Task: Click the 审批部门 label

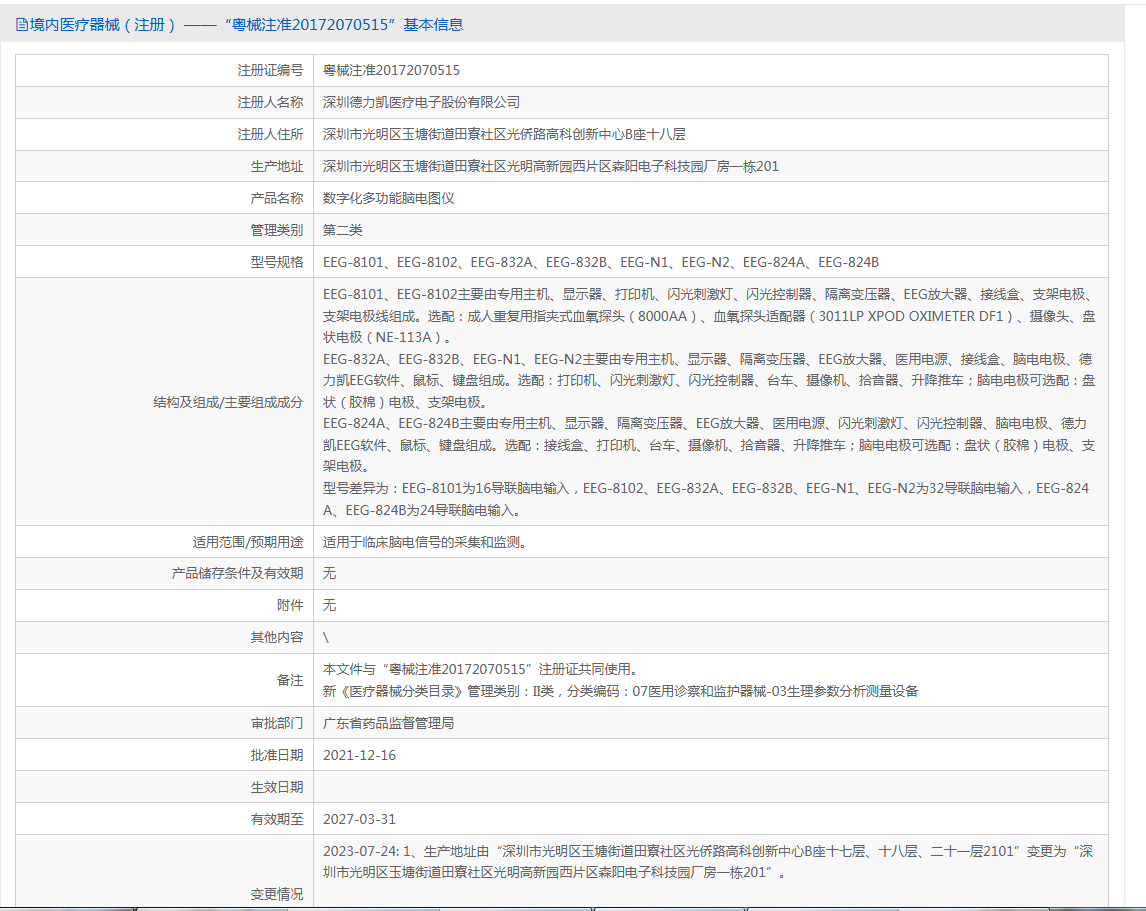Action: point(276,724)
